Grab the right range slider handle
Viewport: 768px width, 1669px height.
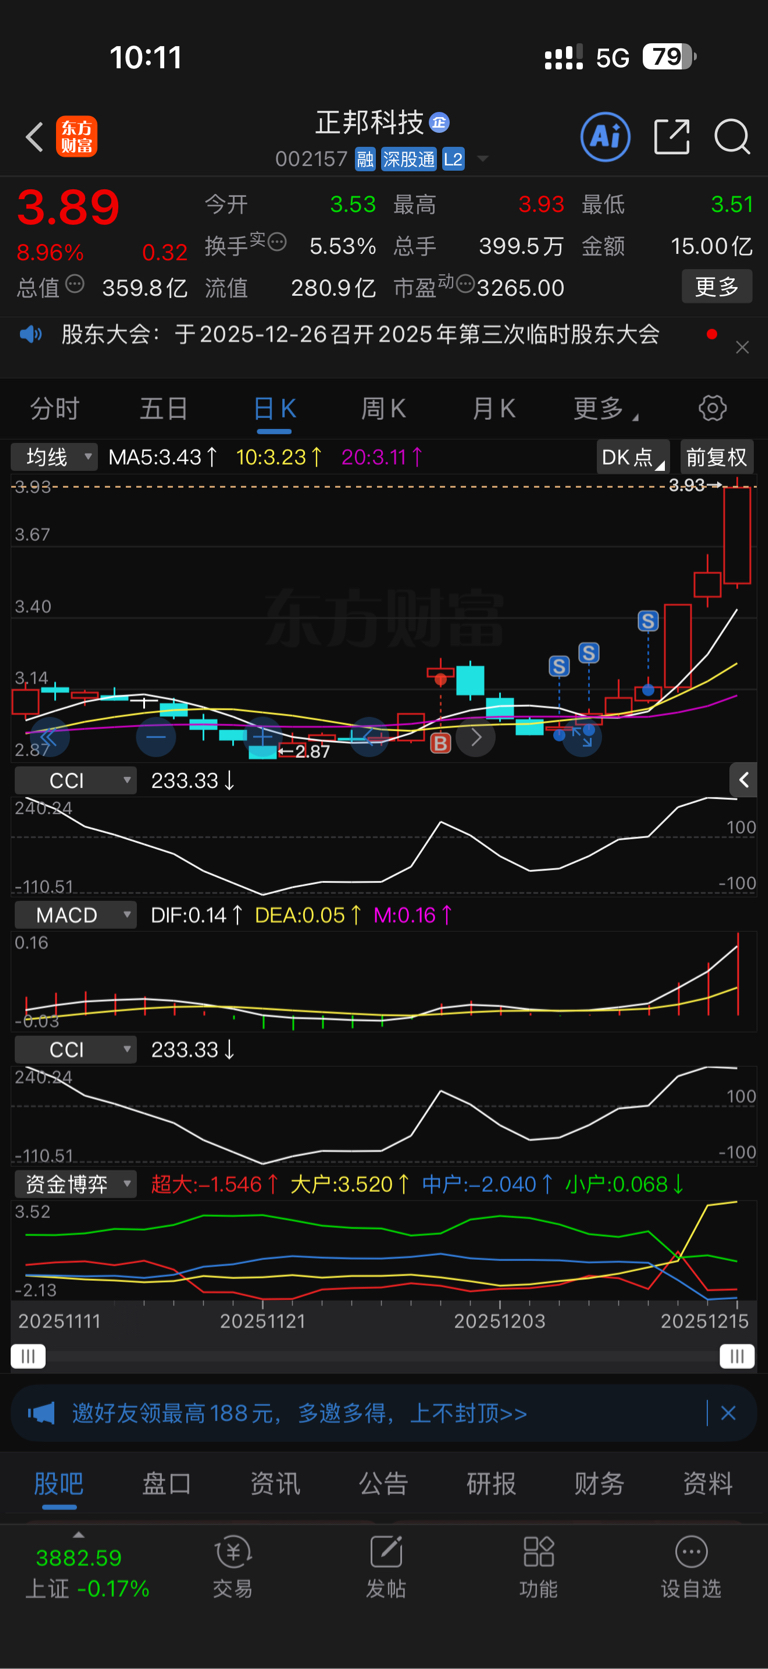pyautogui.click(x=737, y=1356)
